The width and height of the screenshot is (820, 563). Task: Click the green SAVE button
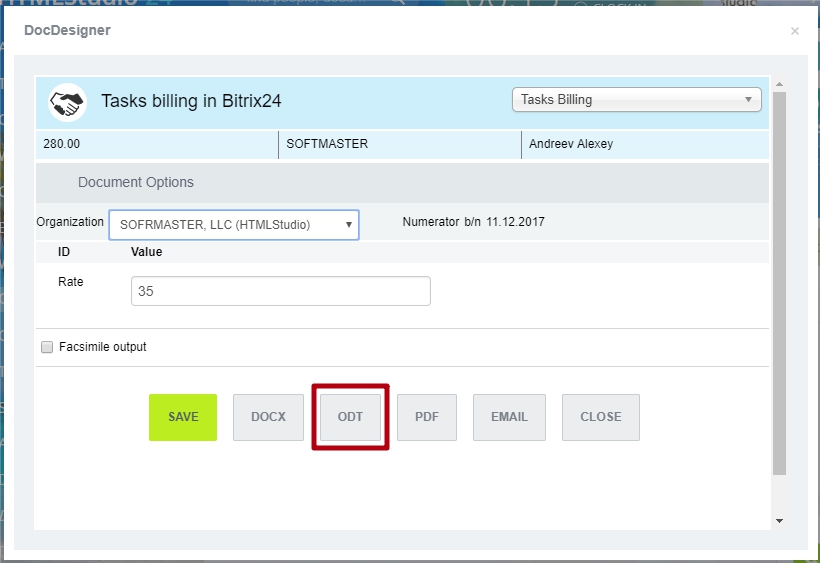[x=183, y=417]
